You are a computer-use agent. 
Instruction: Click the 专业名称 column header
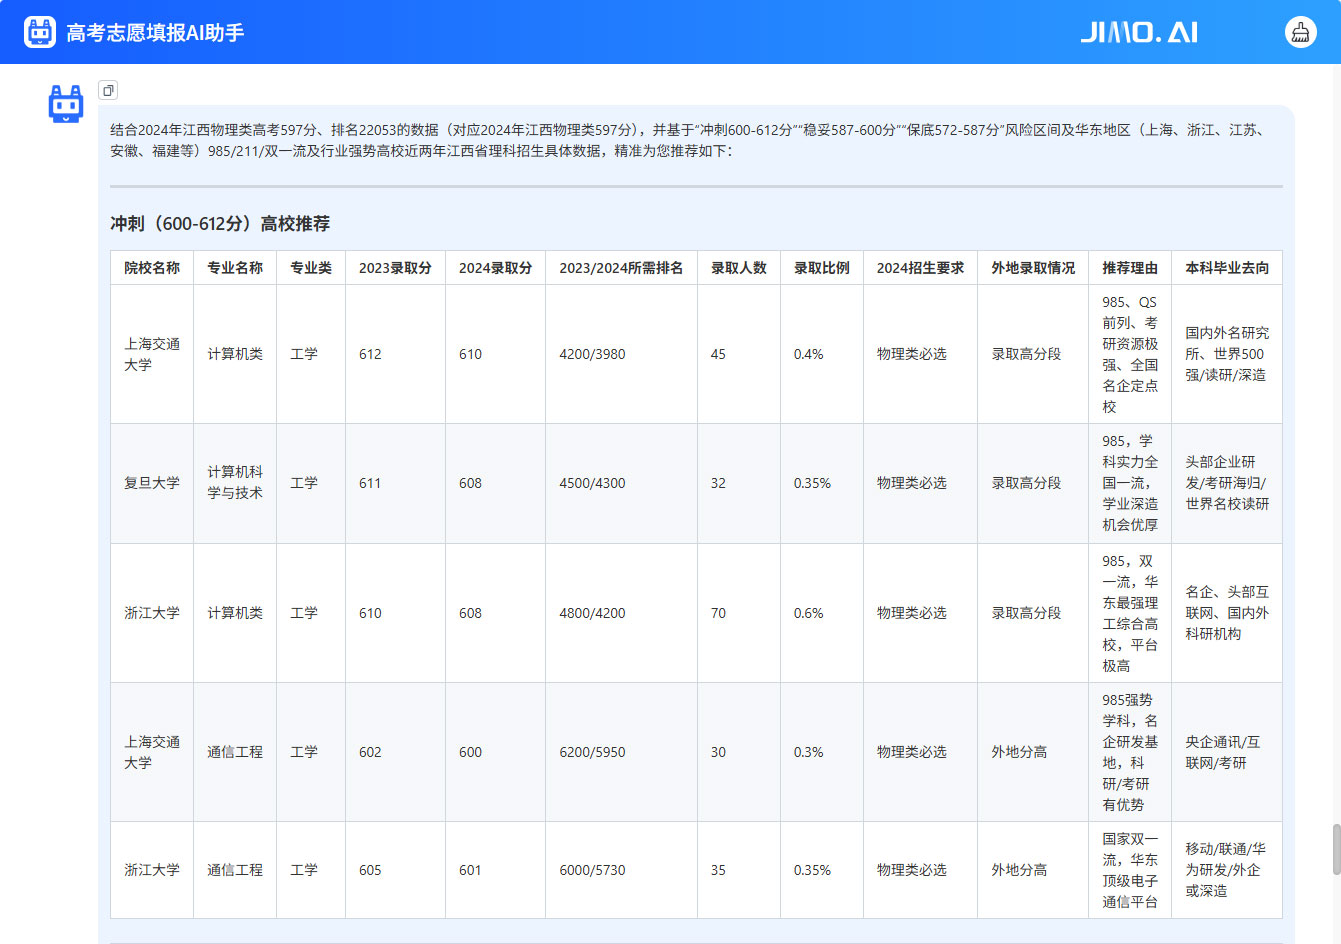tap(235, 268)
